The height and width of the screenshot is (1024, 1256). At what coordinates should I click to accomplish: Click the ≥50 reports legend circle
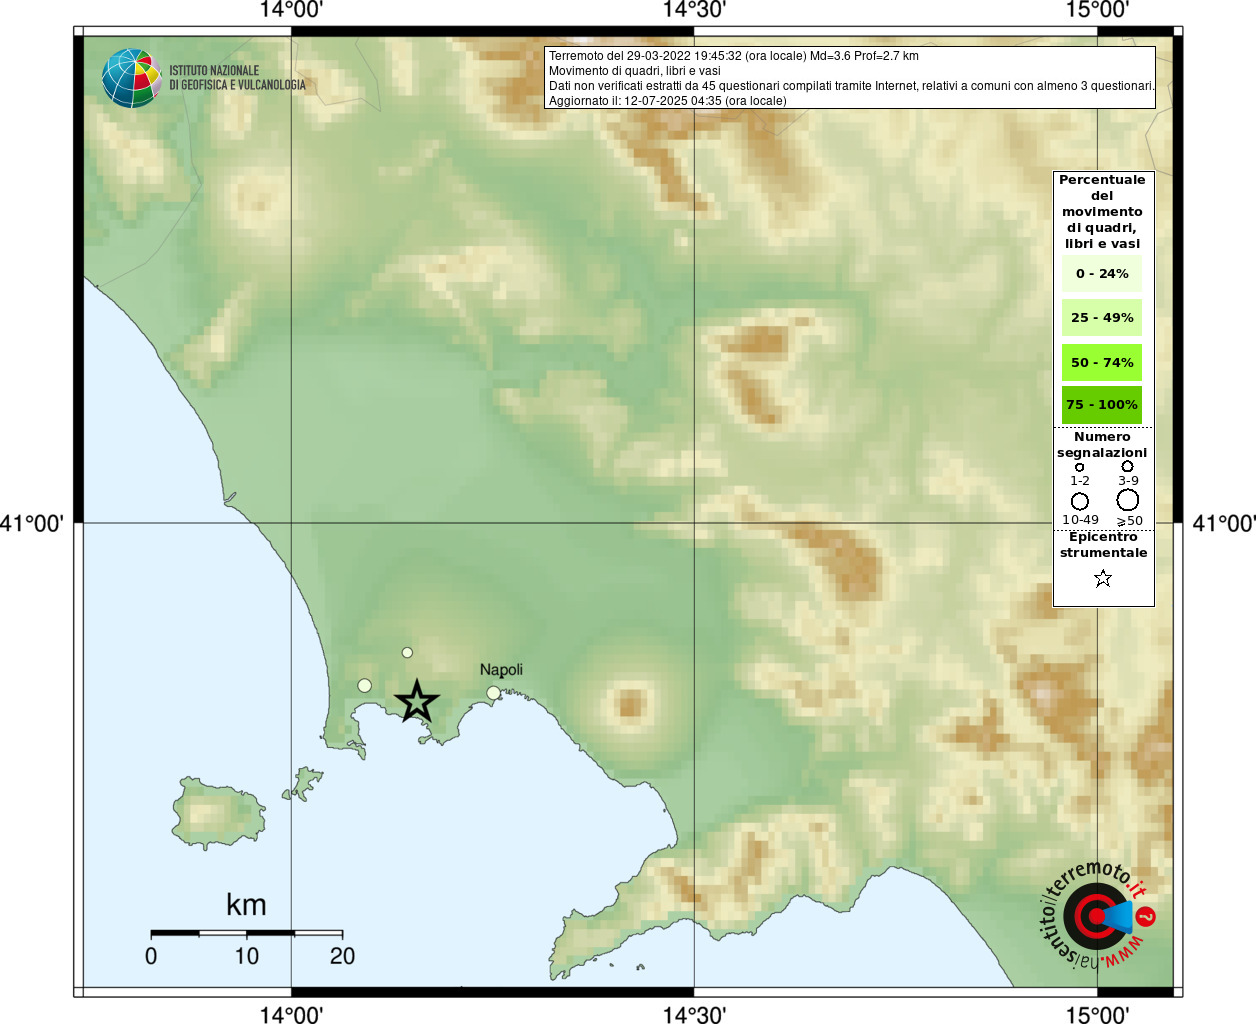tap(1127, 500)
